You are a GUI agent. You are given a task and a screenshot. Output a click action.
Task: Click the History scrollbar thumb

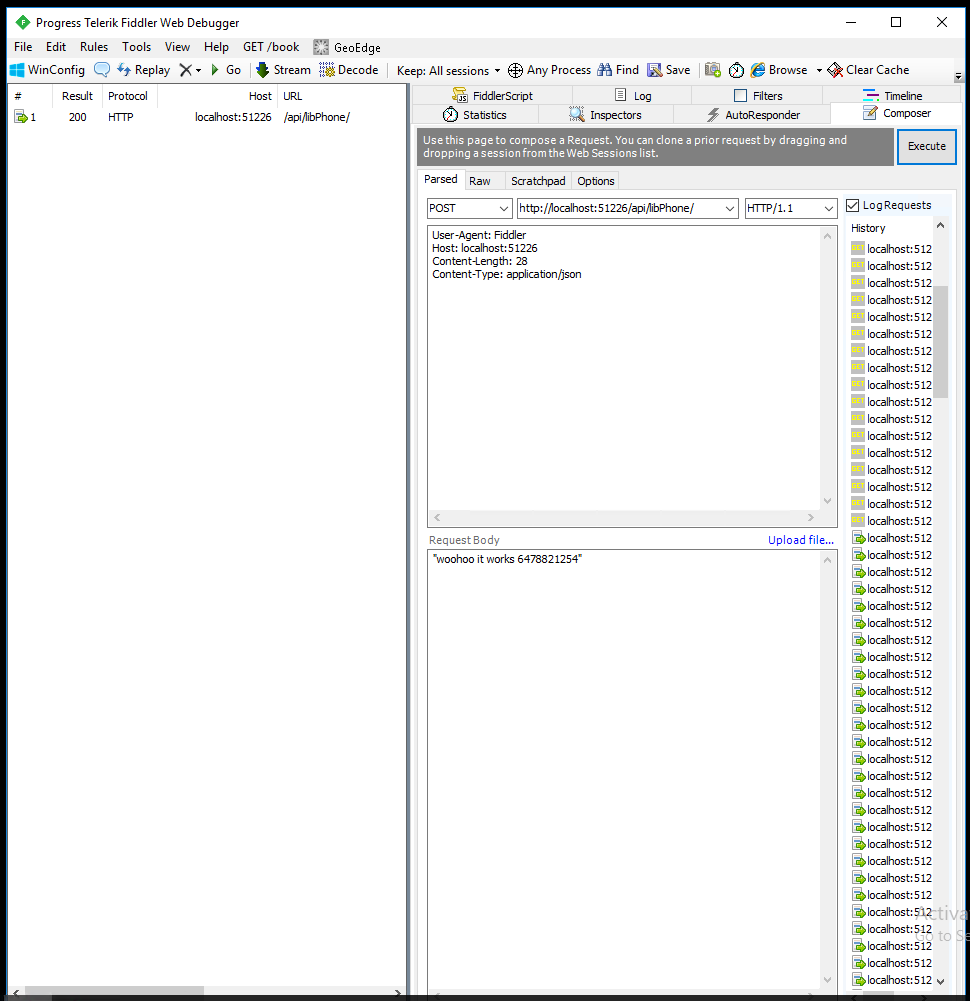coord(941,342)
